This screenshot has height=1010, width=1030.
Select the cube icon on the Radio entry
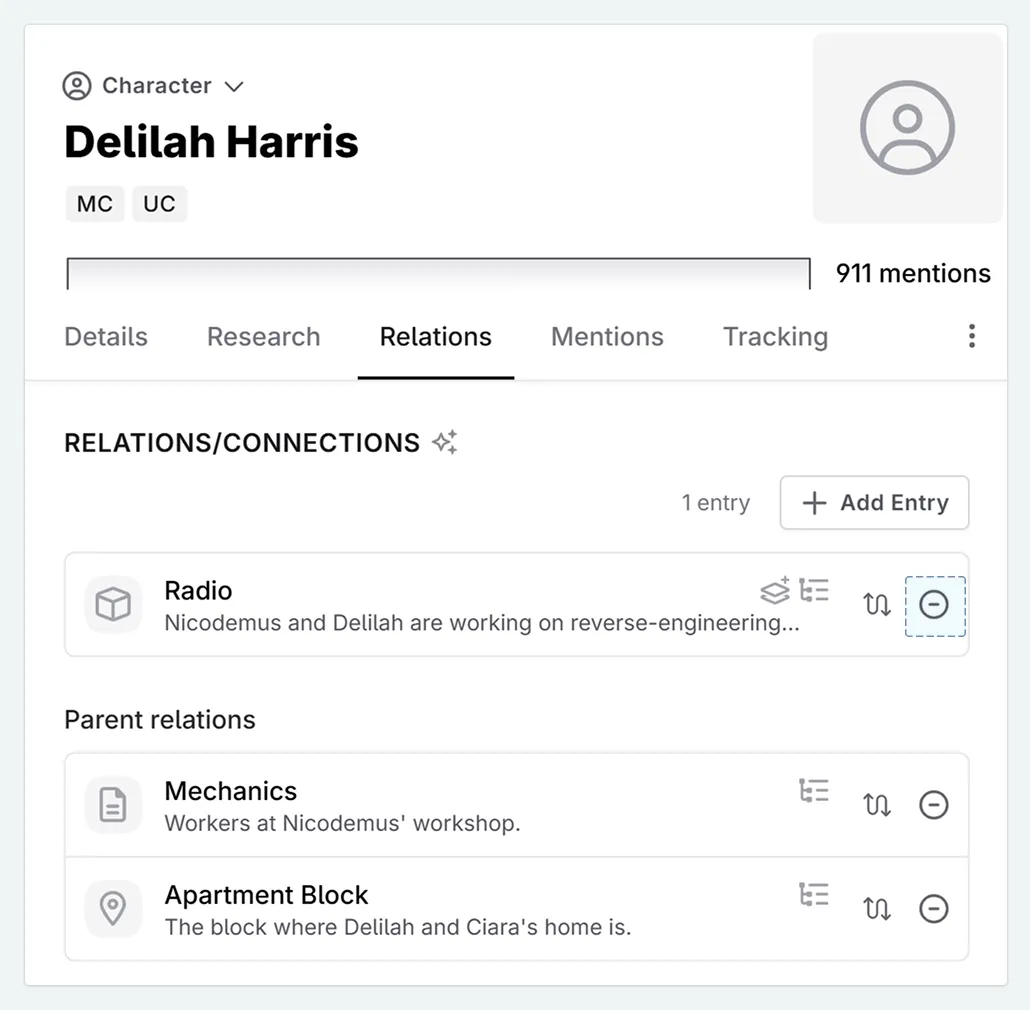pyautogui.click(x=113, y=604)
